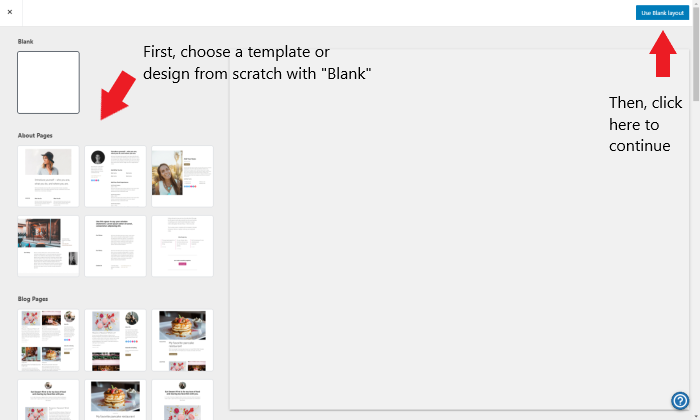Pick About layout with pink button
This screenshot has width=700, height=420.
point(182,246)
